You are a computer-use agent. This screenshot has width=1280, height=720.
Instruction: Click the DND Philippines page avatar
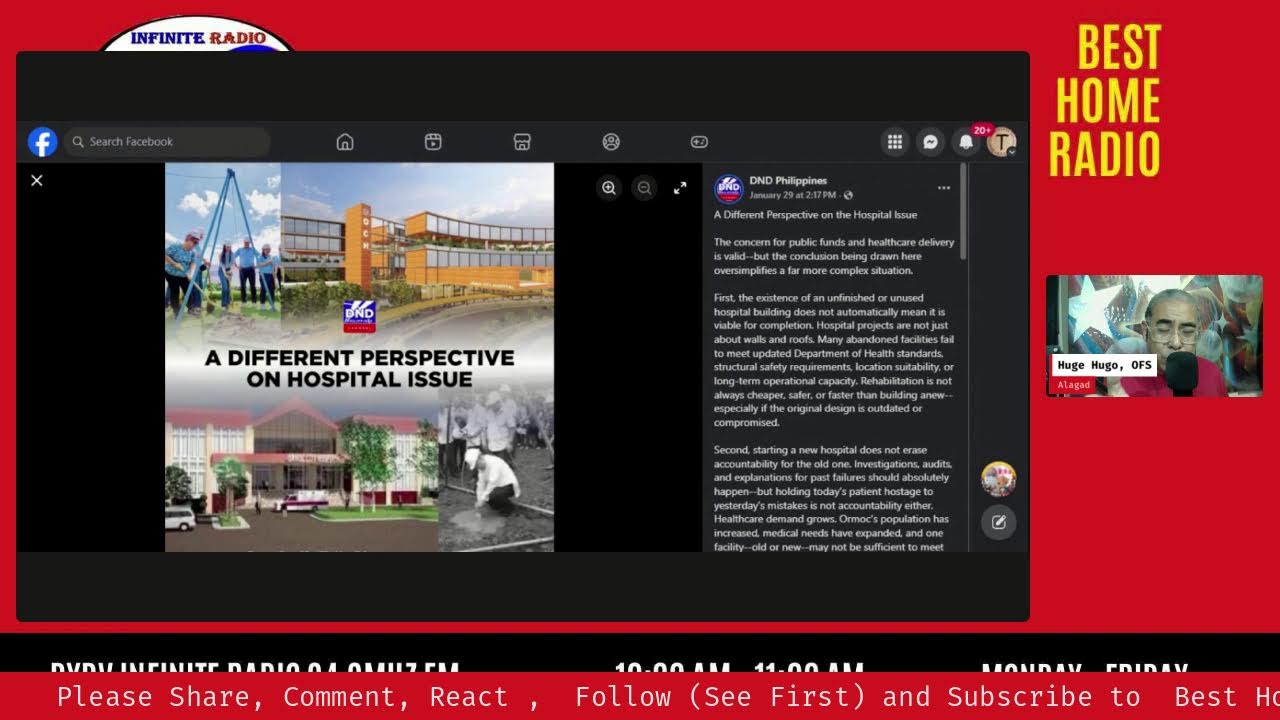[728, 188]
